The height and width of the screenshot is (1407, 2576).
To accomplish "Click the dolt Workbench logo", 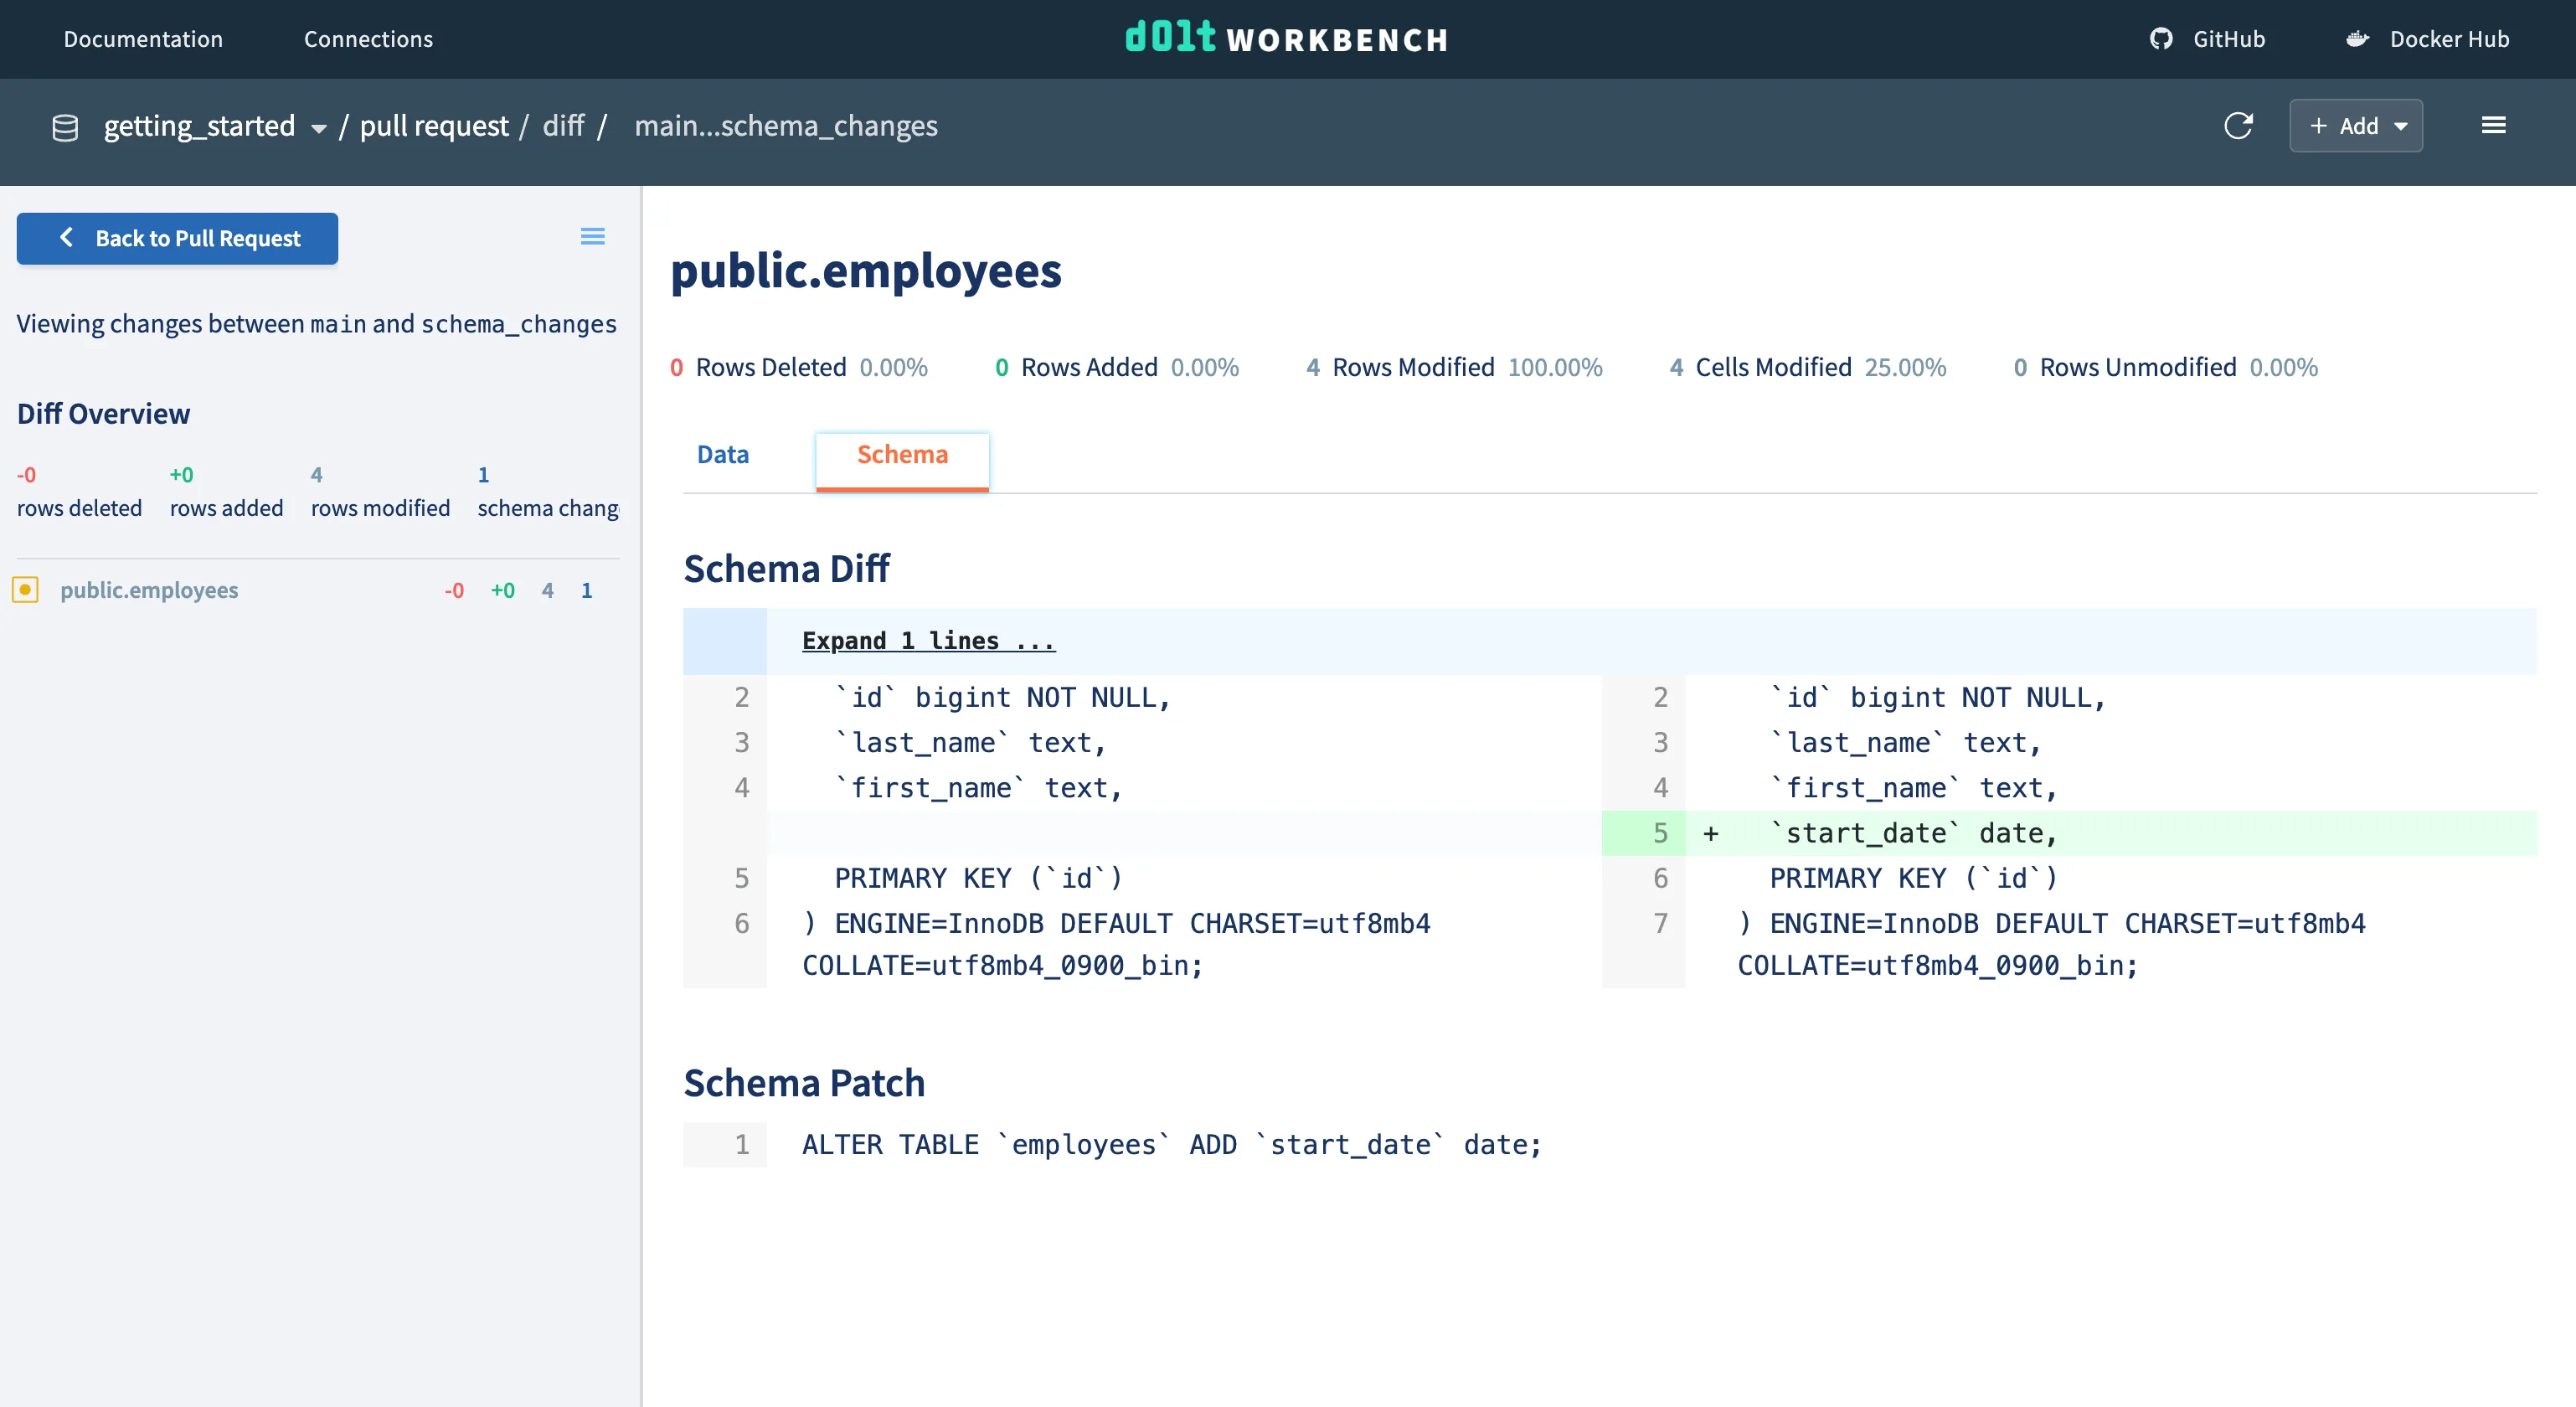I will (1286, 39).
